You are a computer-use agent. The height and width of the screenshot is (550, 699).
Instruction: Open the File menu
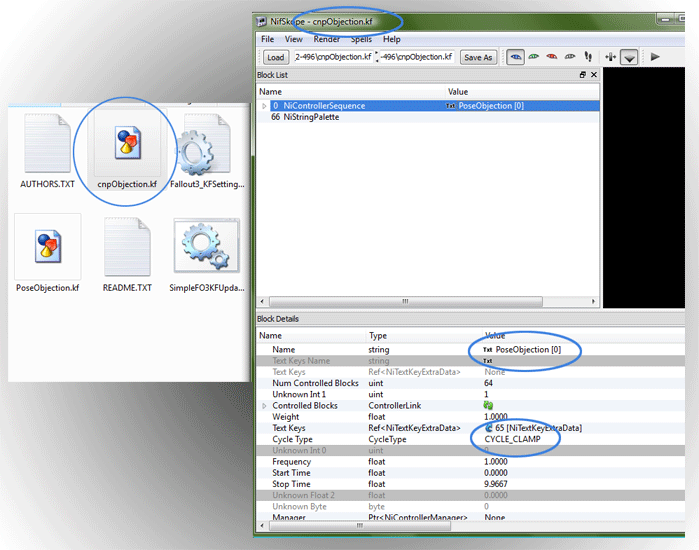[267, 39]
